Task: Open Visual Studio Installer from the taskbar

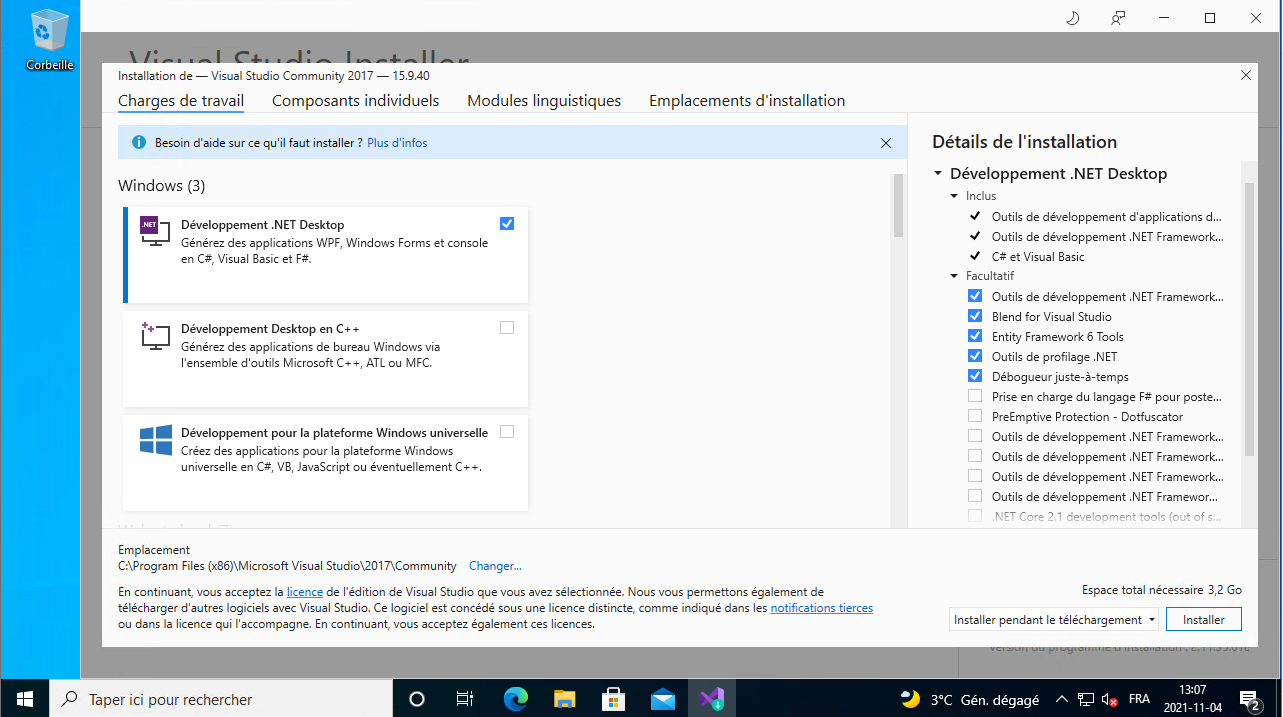Action: (712, 699)
